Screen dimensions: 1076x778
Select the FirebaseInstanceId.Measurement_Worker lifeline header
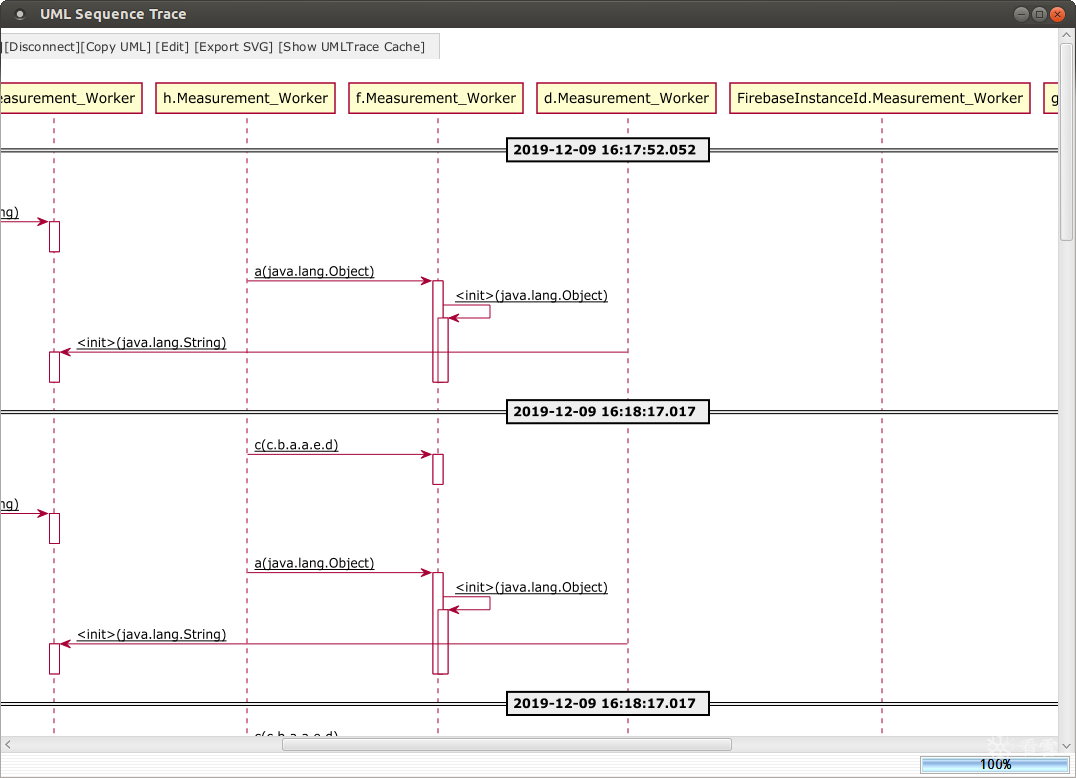(x=880, y=98)
